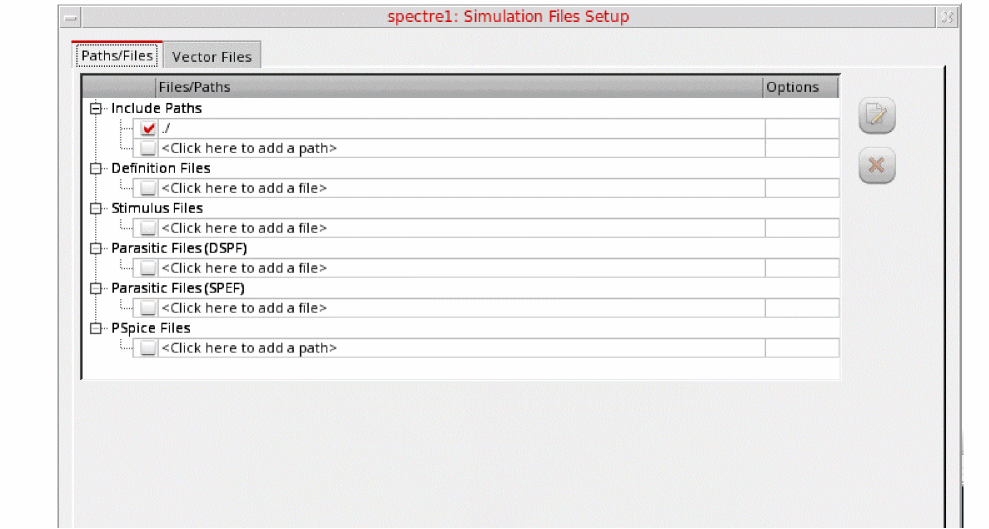Click to add a Stimulus file
Image resolution: width=989 pixels, height=529 pixels.
coord(244,228)
